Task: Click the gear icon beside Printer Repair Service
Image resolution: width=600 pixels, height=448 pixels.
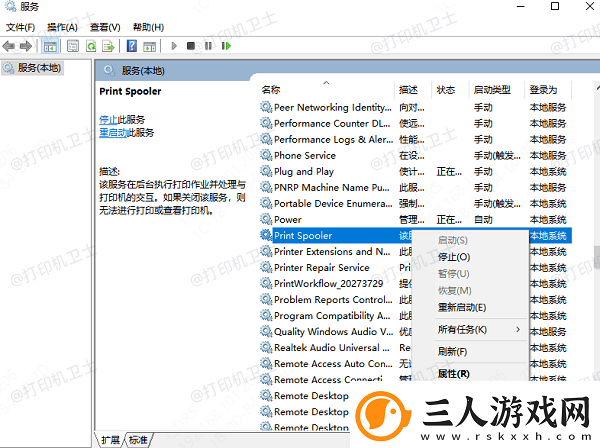Action: [266, 267]
